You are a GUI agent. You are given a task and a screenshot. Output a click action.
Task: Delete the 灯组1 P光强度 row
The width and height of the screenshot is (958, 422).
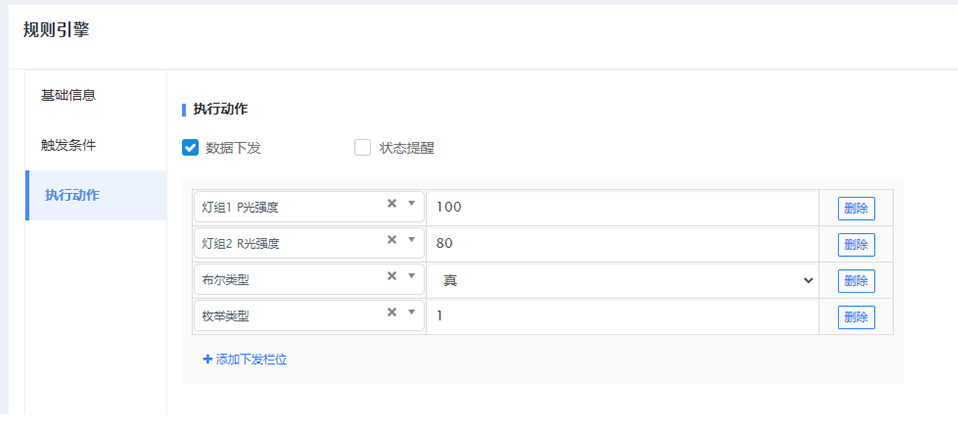click(x=856, y=208)
